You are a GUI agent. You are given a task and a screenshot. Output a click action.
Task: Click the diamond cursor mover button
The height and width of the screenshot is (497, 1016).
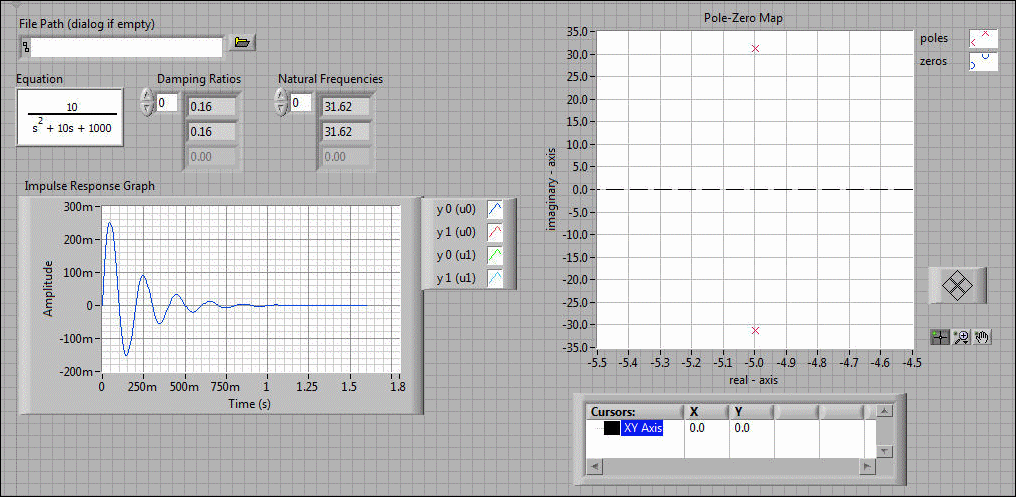958,285
